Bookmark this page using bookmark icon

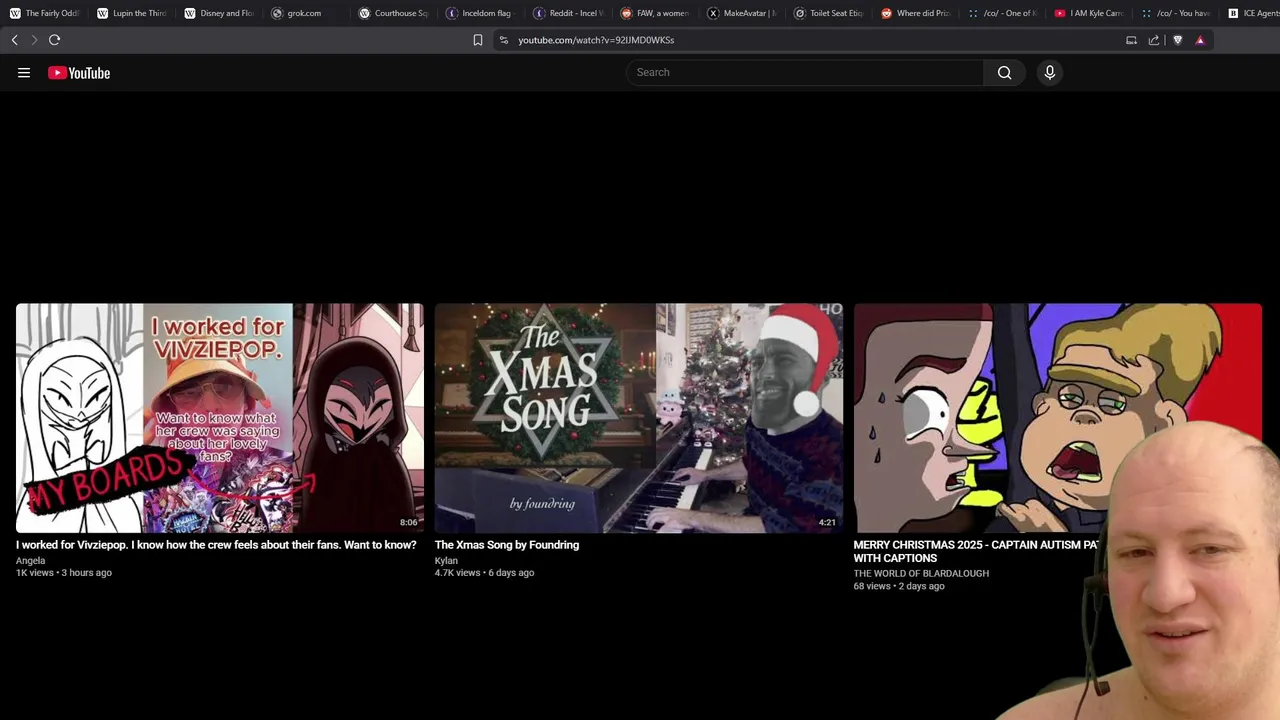[478, 40]
